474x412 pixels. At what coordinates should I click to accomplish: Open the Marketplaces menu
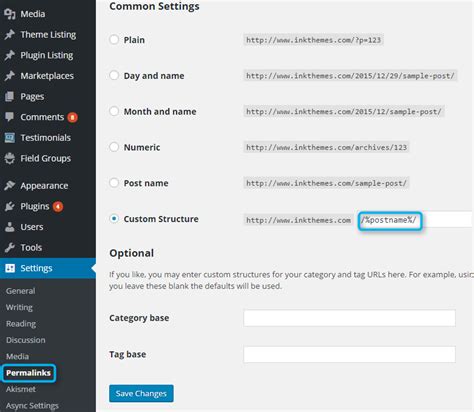48,76
